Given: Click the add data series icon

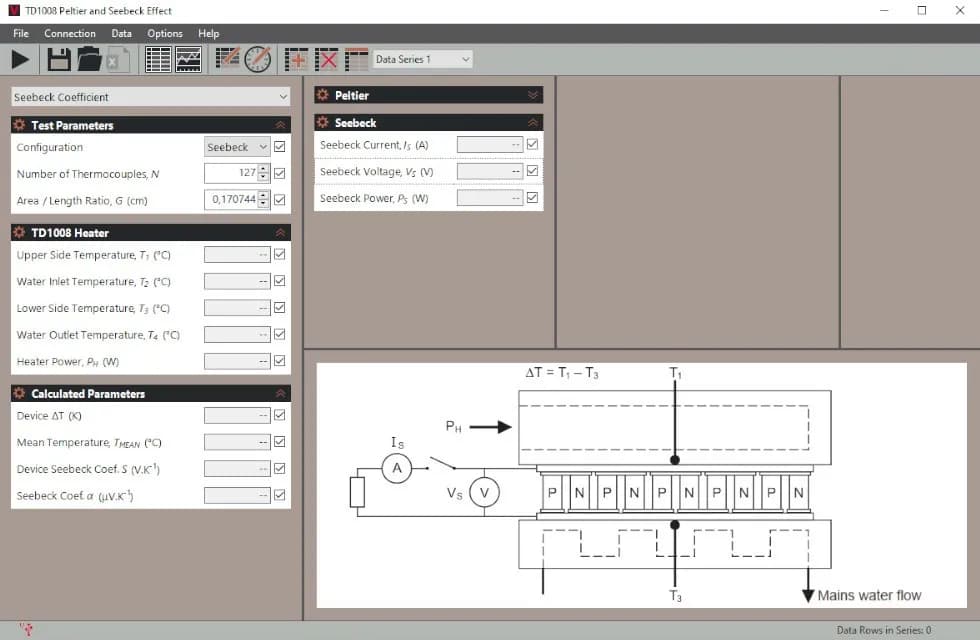Looking at the screenshot, I should point(296,60).
